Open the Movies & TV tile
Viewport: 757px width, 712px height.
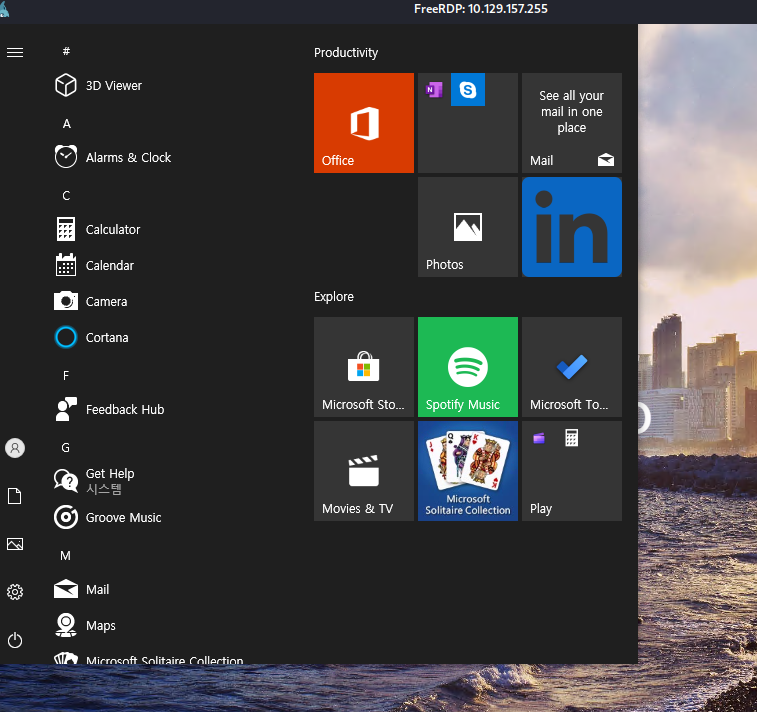pyautogui.click(x=364, y=471)
